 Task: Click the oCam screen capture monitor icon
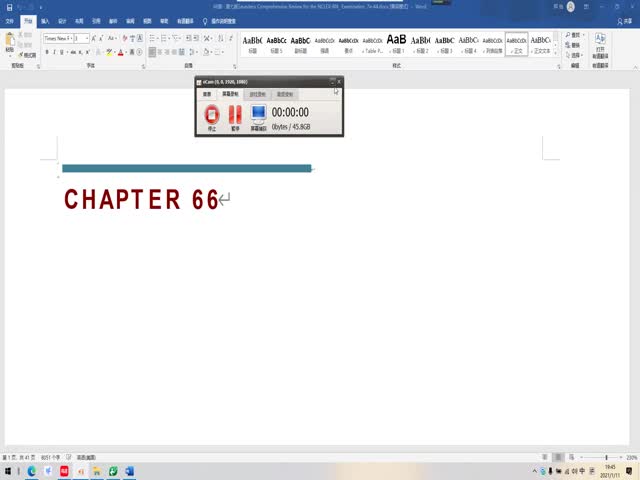258,115
